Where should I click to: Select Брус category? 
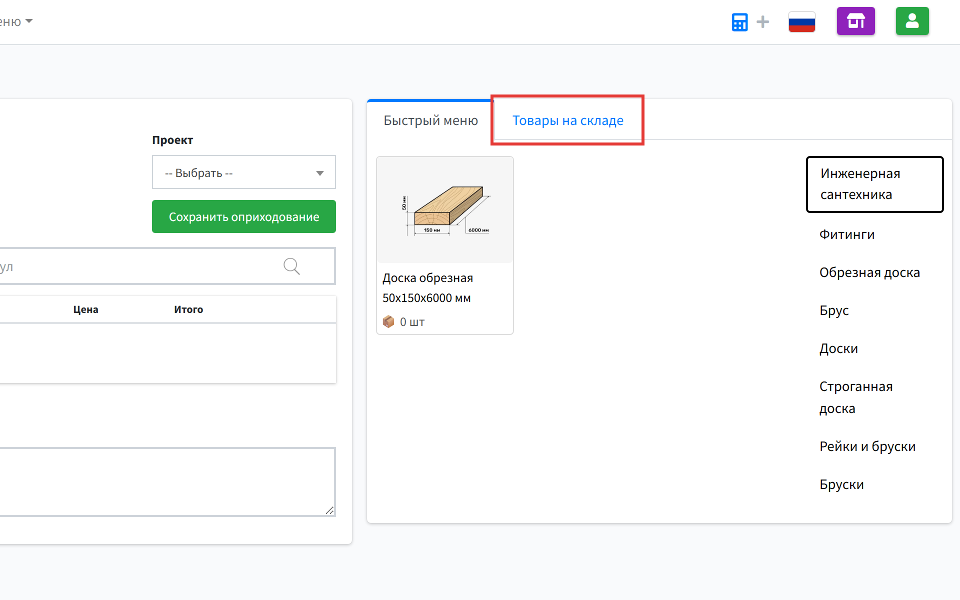tap(834, 310)
